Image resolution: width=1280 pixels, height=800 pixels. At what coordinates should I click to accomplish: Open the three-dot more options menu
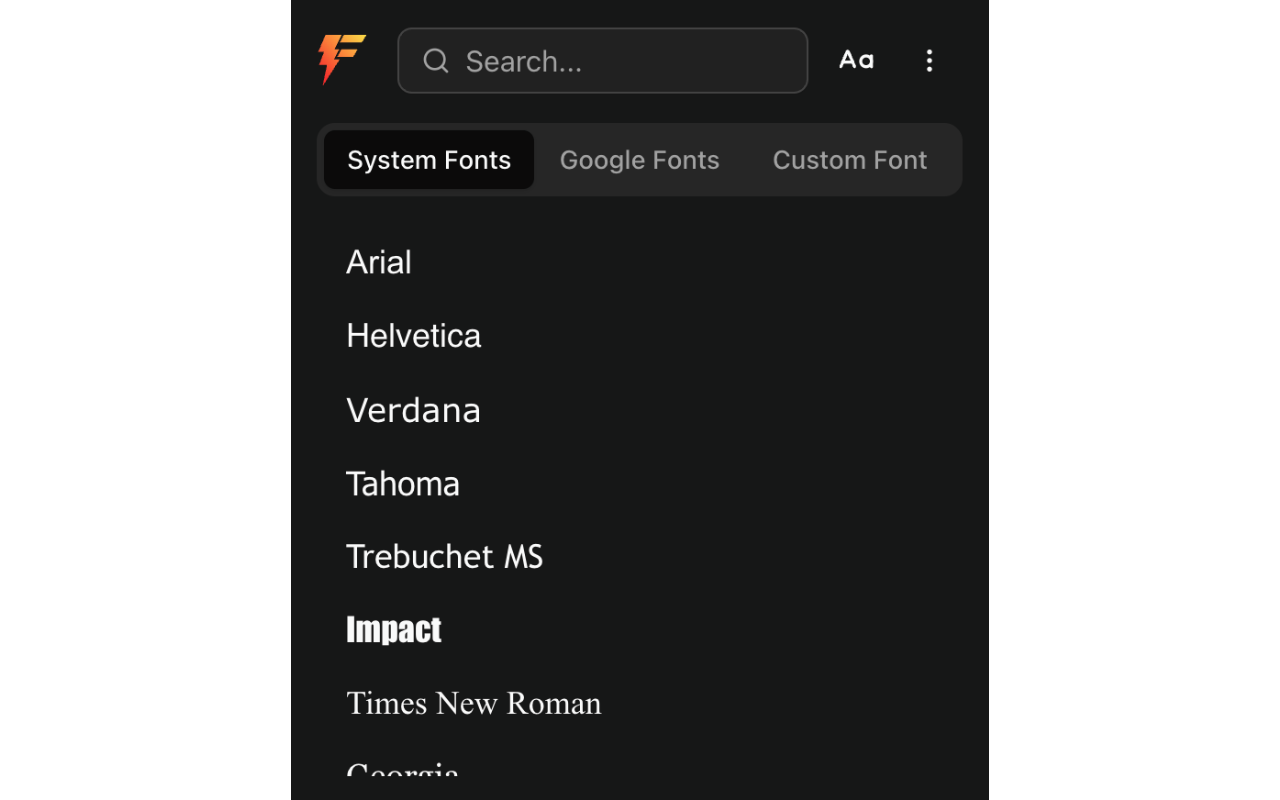929,61
